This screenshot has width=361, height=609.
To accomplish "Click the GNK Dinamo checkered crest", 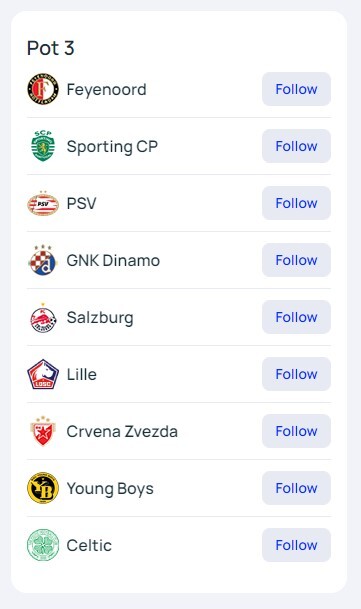I will (43, 260).
